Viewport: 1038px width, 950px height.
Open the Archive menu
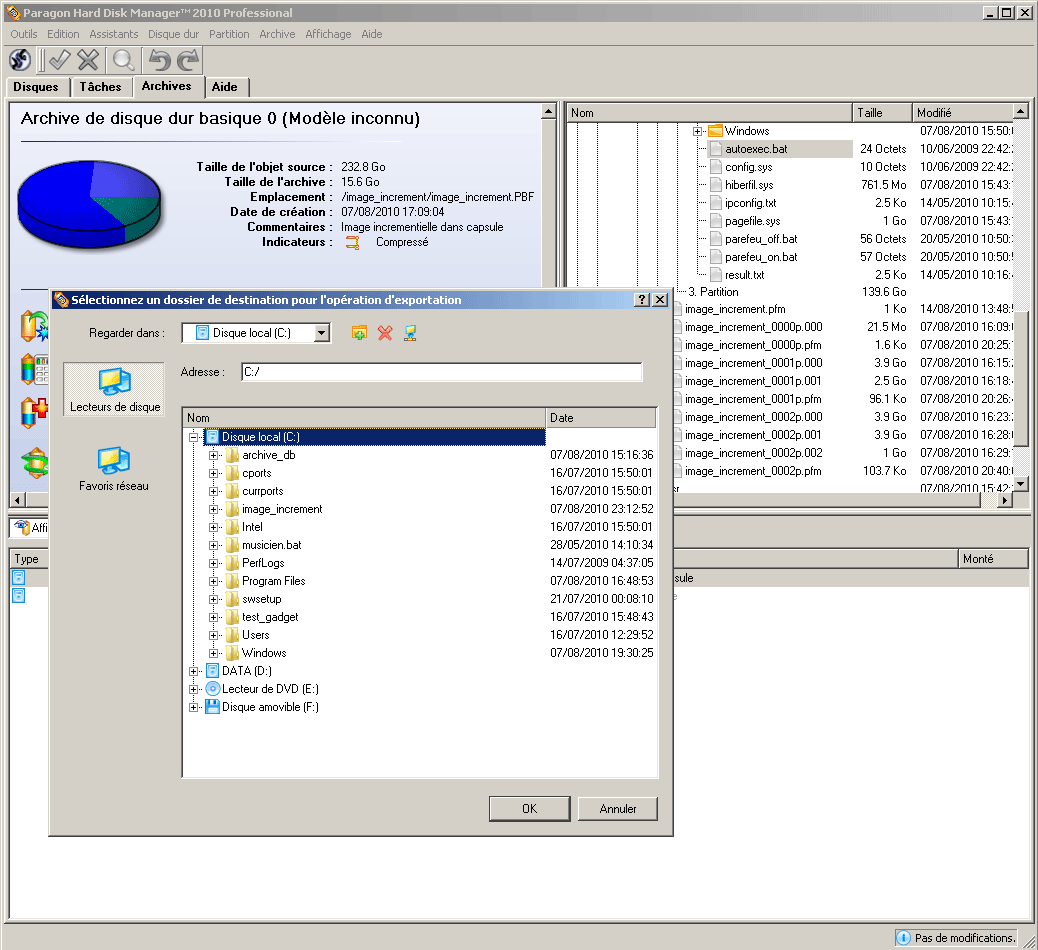point(277,34)
